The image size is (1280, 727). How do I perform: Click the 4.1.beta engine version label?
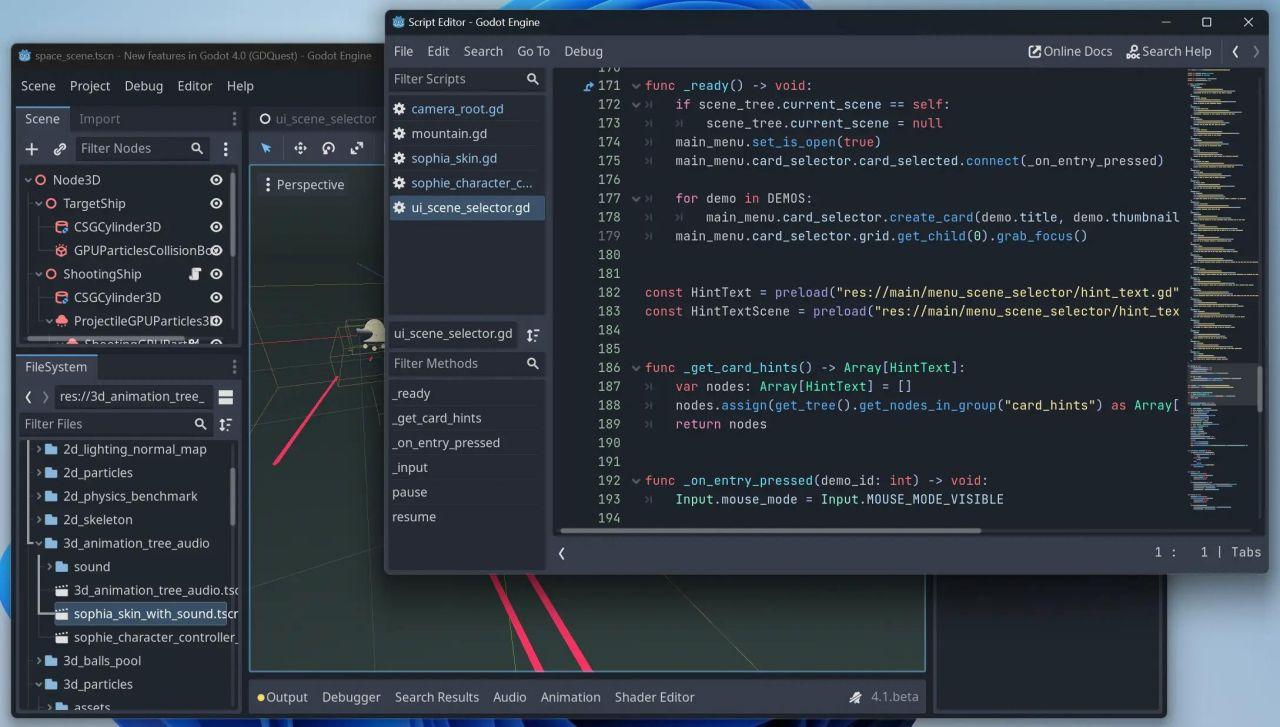click(x=894, y=697)
